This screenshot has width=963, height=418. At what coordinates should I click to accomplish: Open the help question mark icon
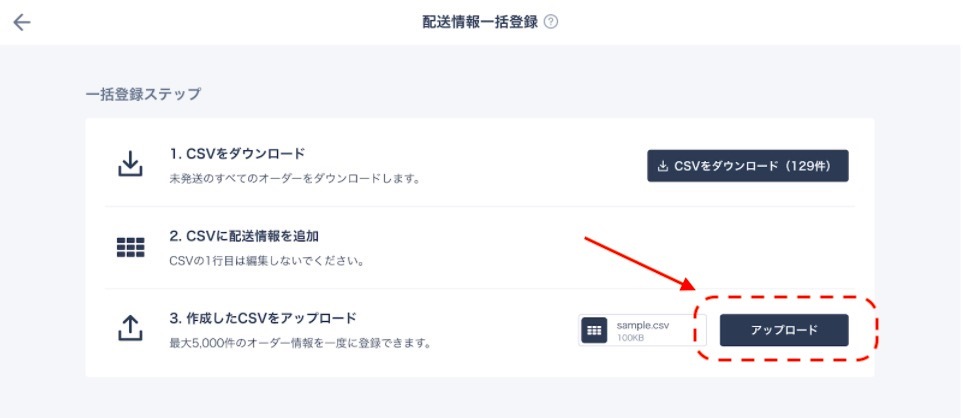coord(552,23)
